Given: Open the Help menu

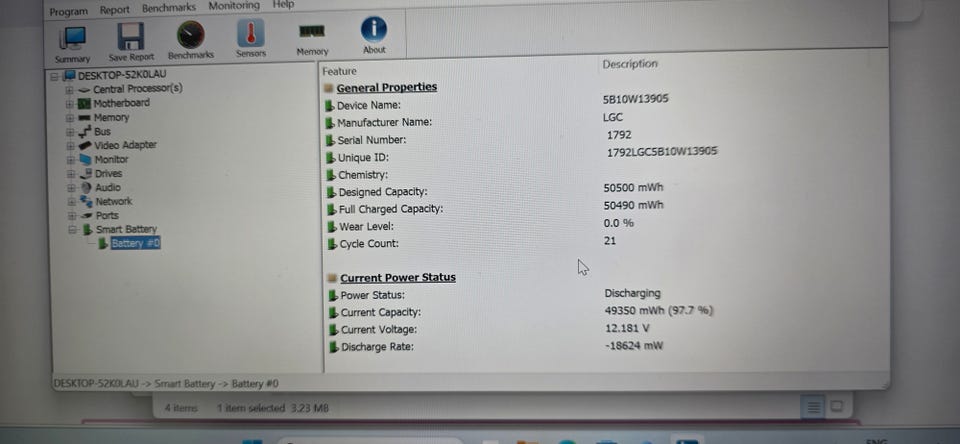Looking at the screenshot, I should (x=283, y=4).
